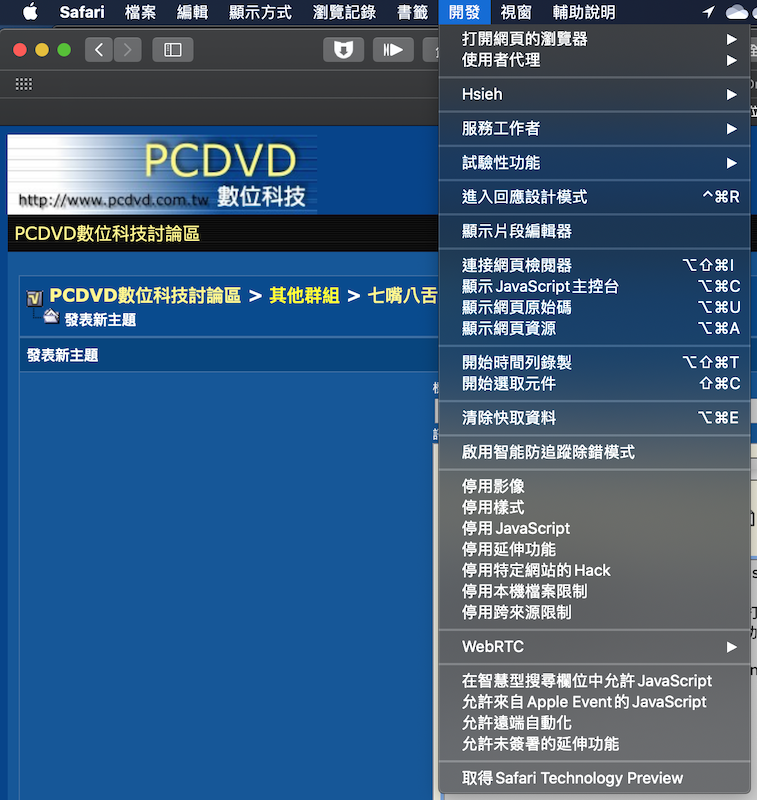757x800 pixels.
Task: Toggle the Safari sidebar button
Action: point(173,49)
